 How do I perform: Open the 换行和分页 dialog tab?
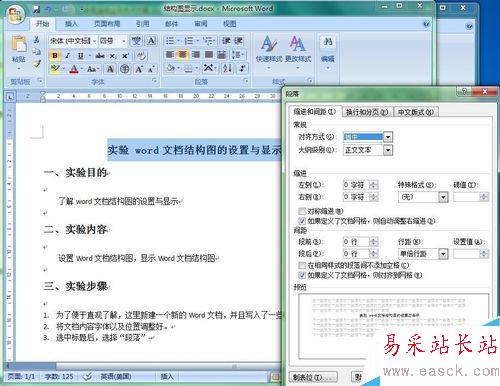(367, 112)
